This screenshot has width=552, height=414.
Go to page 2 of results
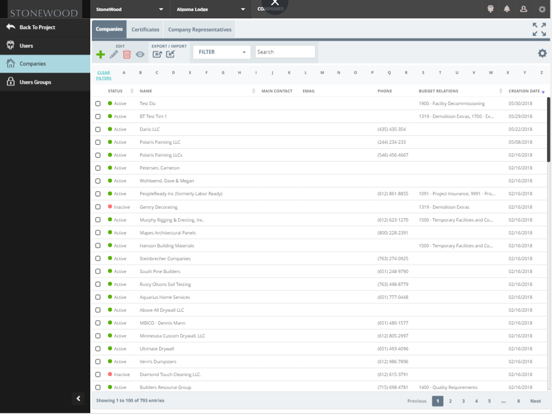click(450, 401)
